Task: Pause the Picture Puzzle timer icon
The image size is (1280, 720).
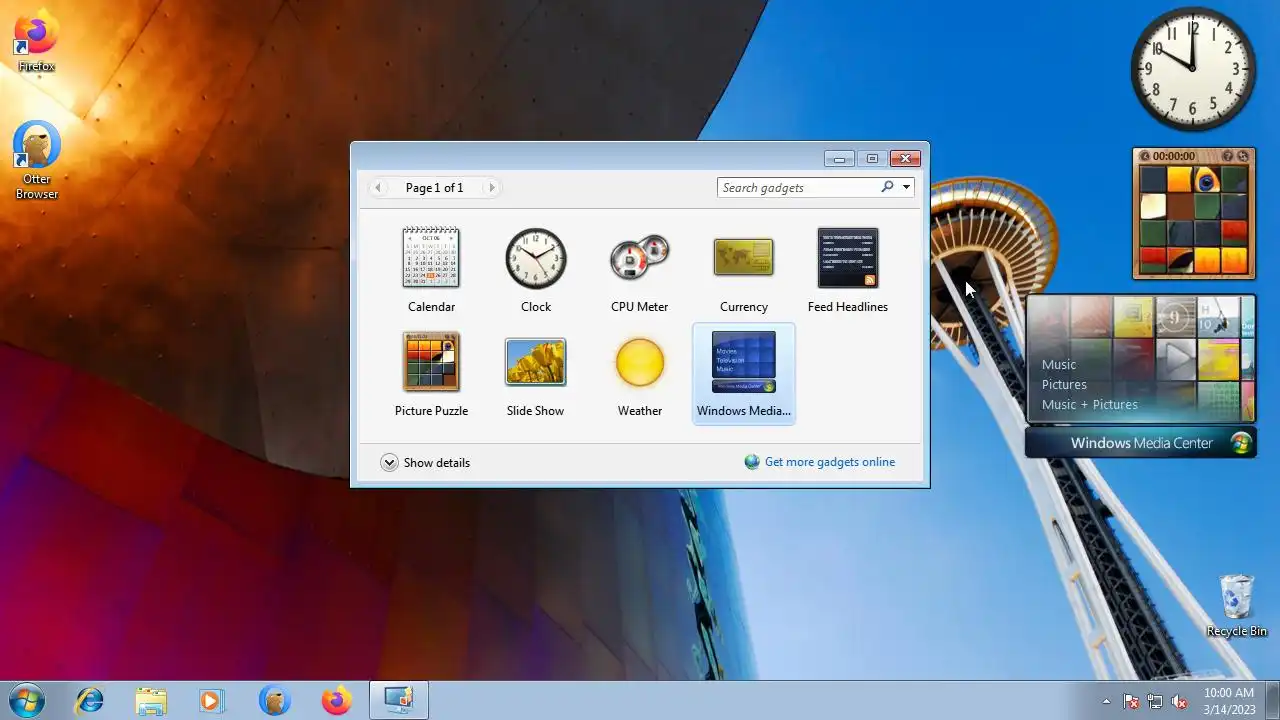Action: pyautogui.click(x=1144, y=156)
